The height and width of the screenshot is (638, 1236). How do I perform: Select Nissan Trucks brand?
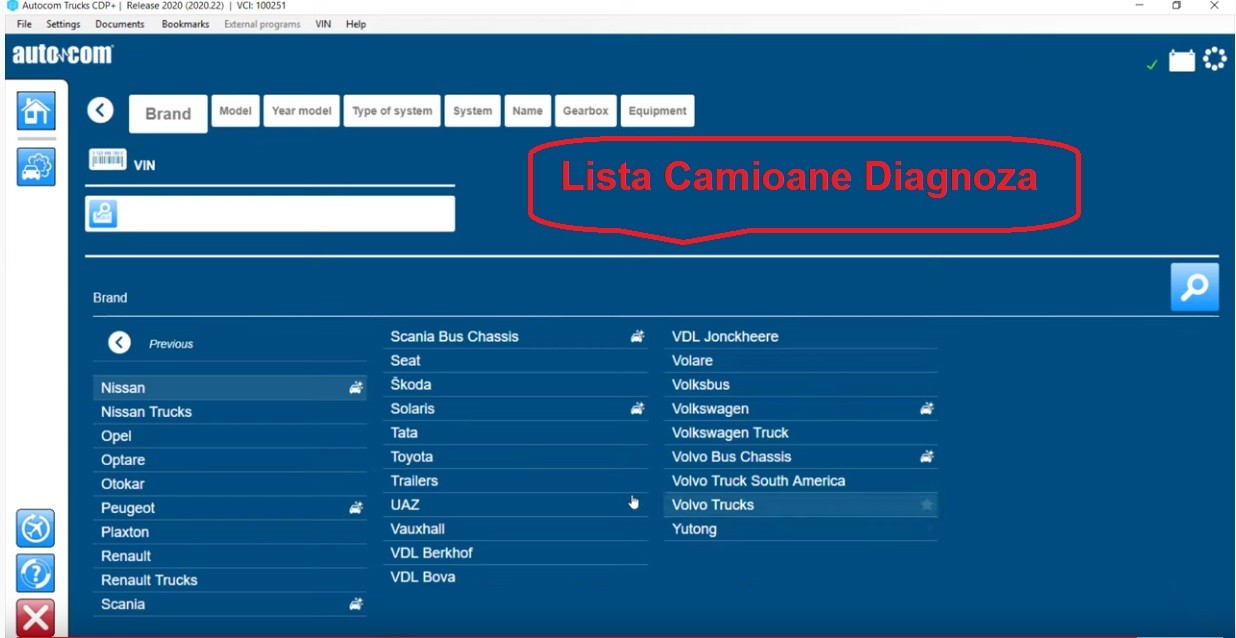230,412
